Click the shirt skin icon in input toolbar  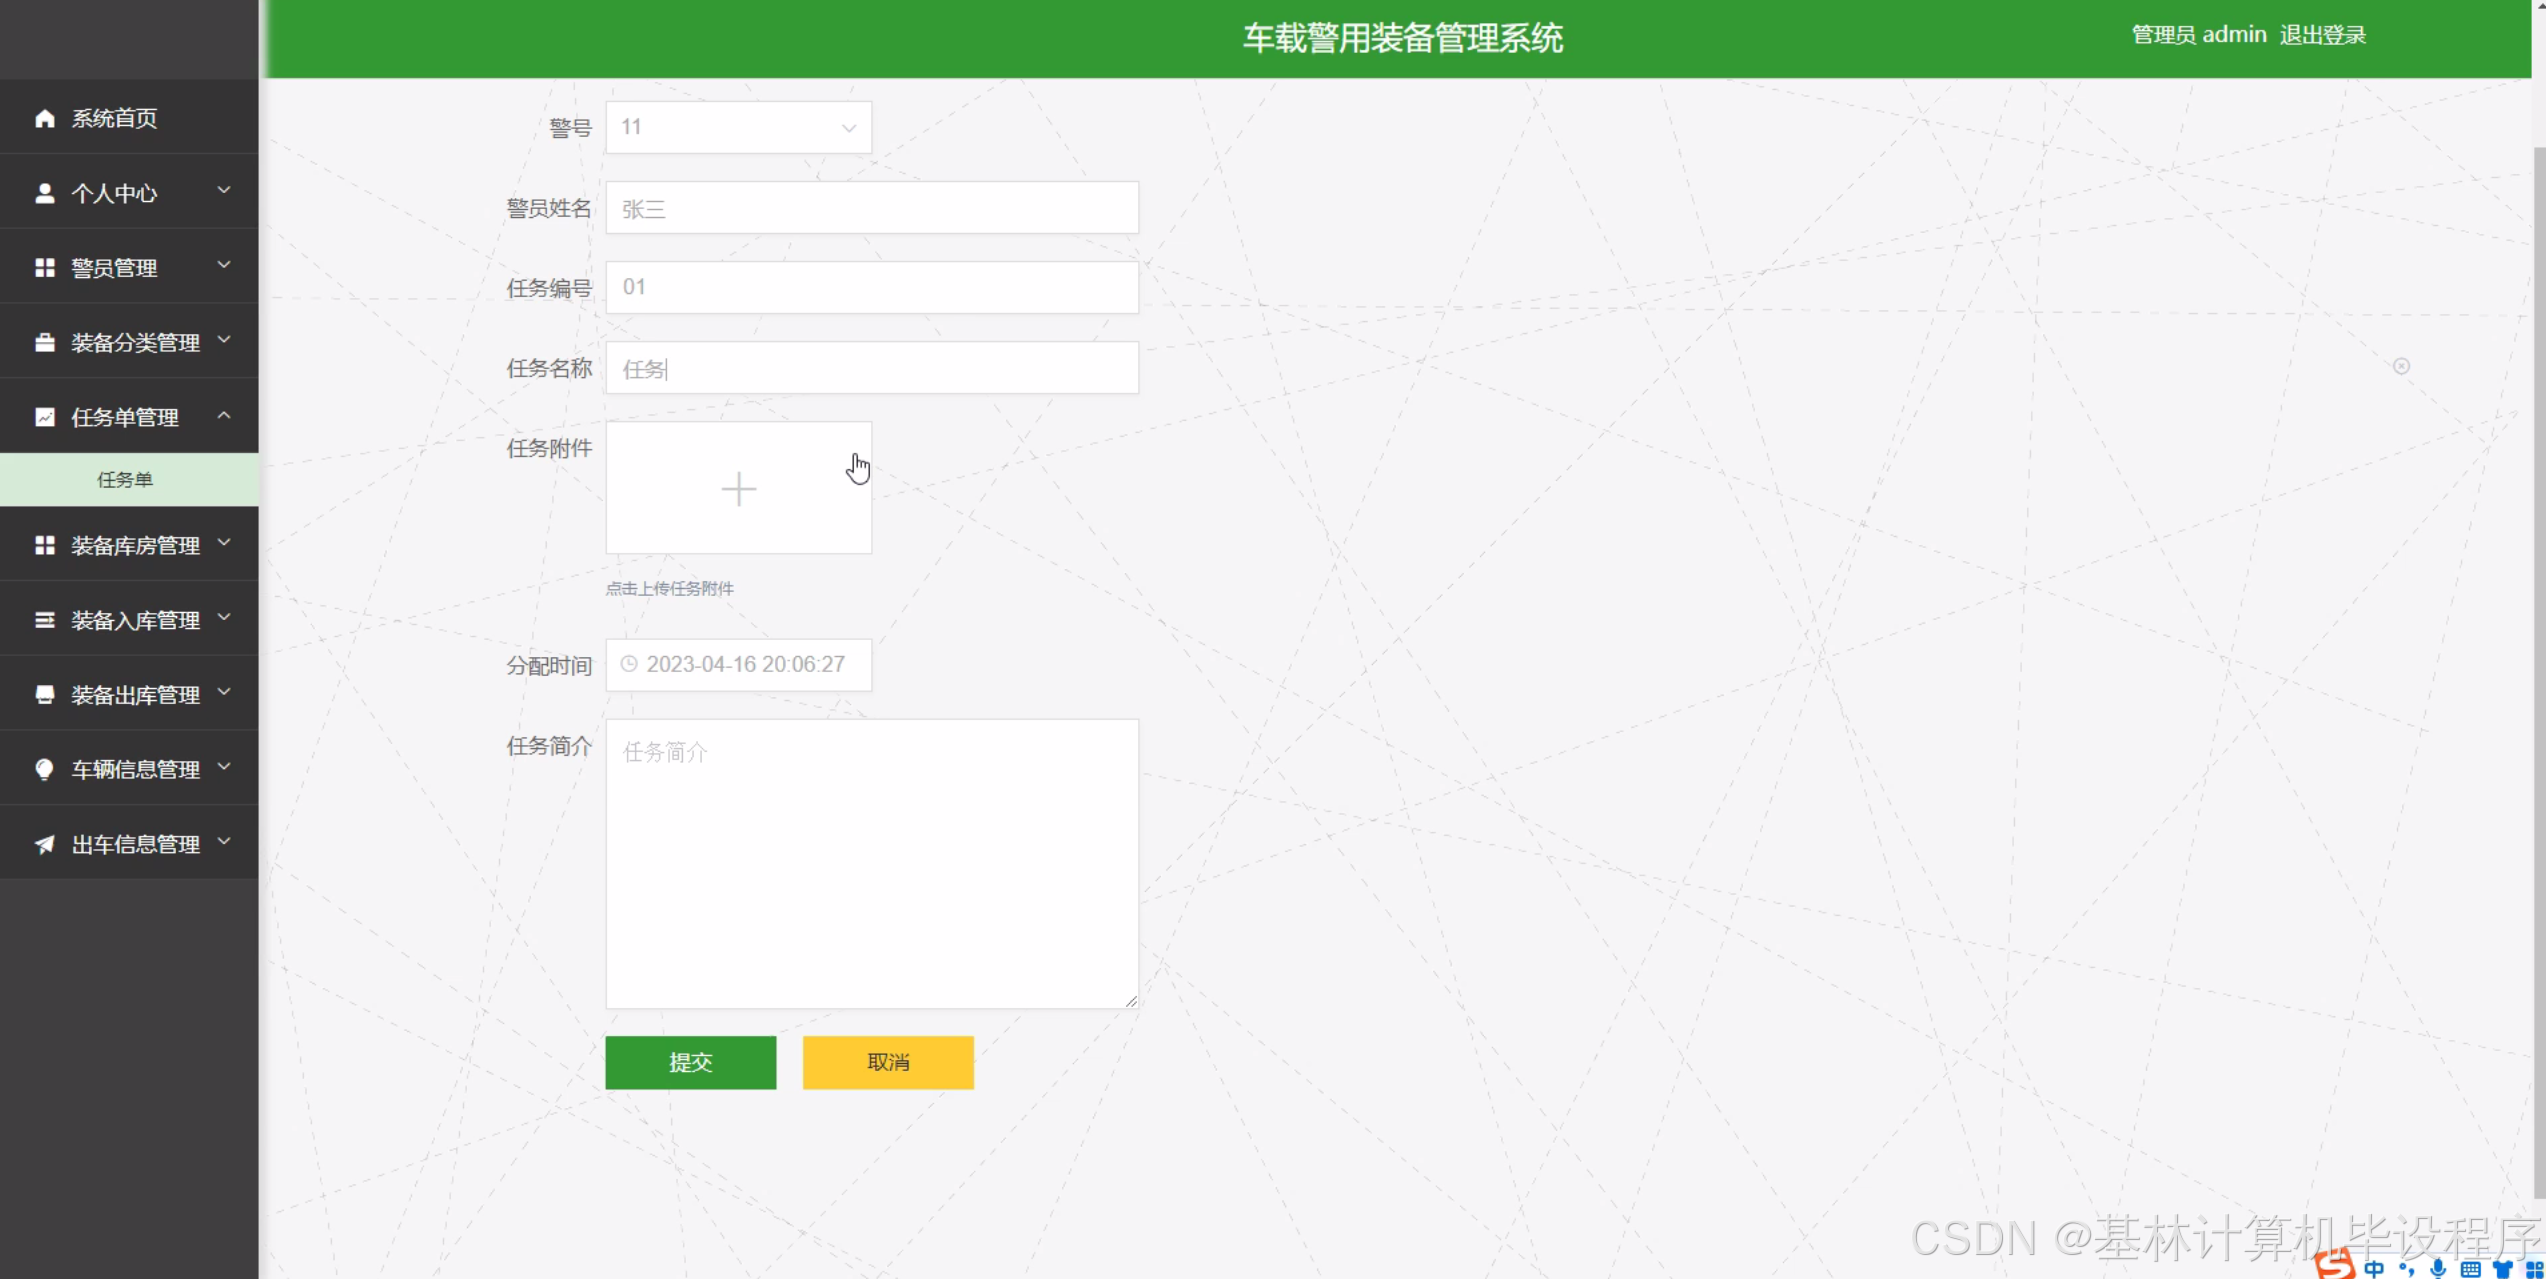point(2503,1269)
